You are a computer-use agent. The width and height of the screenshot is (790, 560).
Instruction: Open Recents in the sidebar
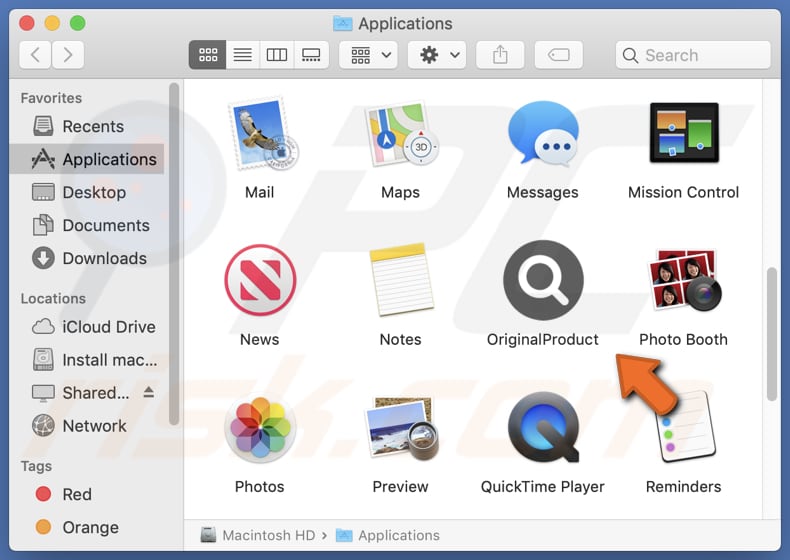coord(87,126)
